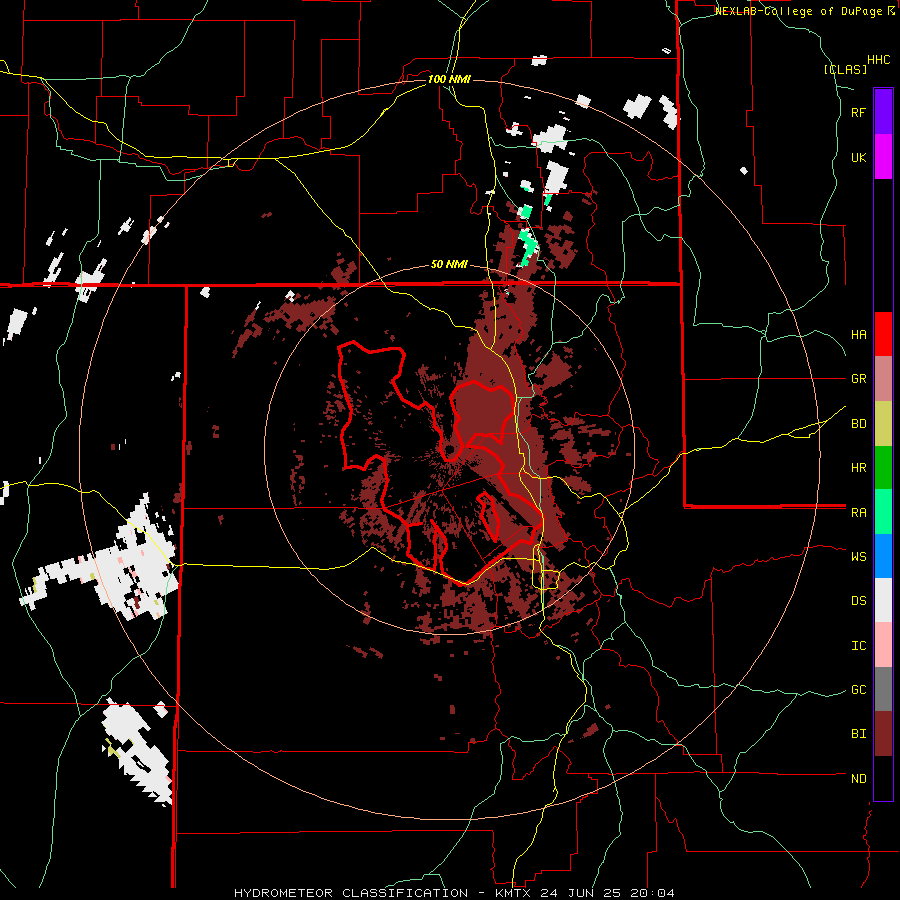Click the "NEXLAB-College of DuPage" header text

(x=798, y=11)
